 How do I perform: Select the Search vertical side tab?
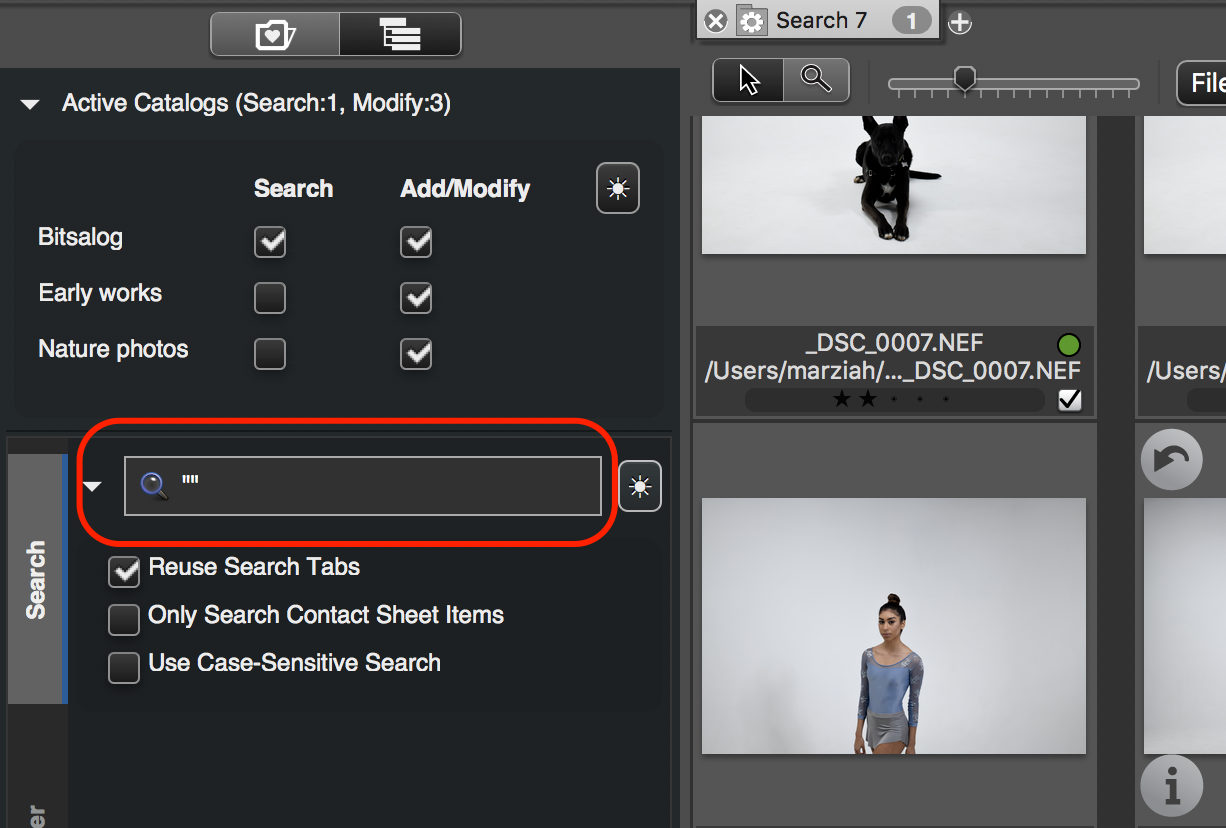point(37,579)
